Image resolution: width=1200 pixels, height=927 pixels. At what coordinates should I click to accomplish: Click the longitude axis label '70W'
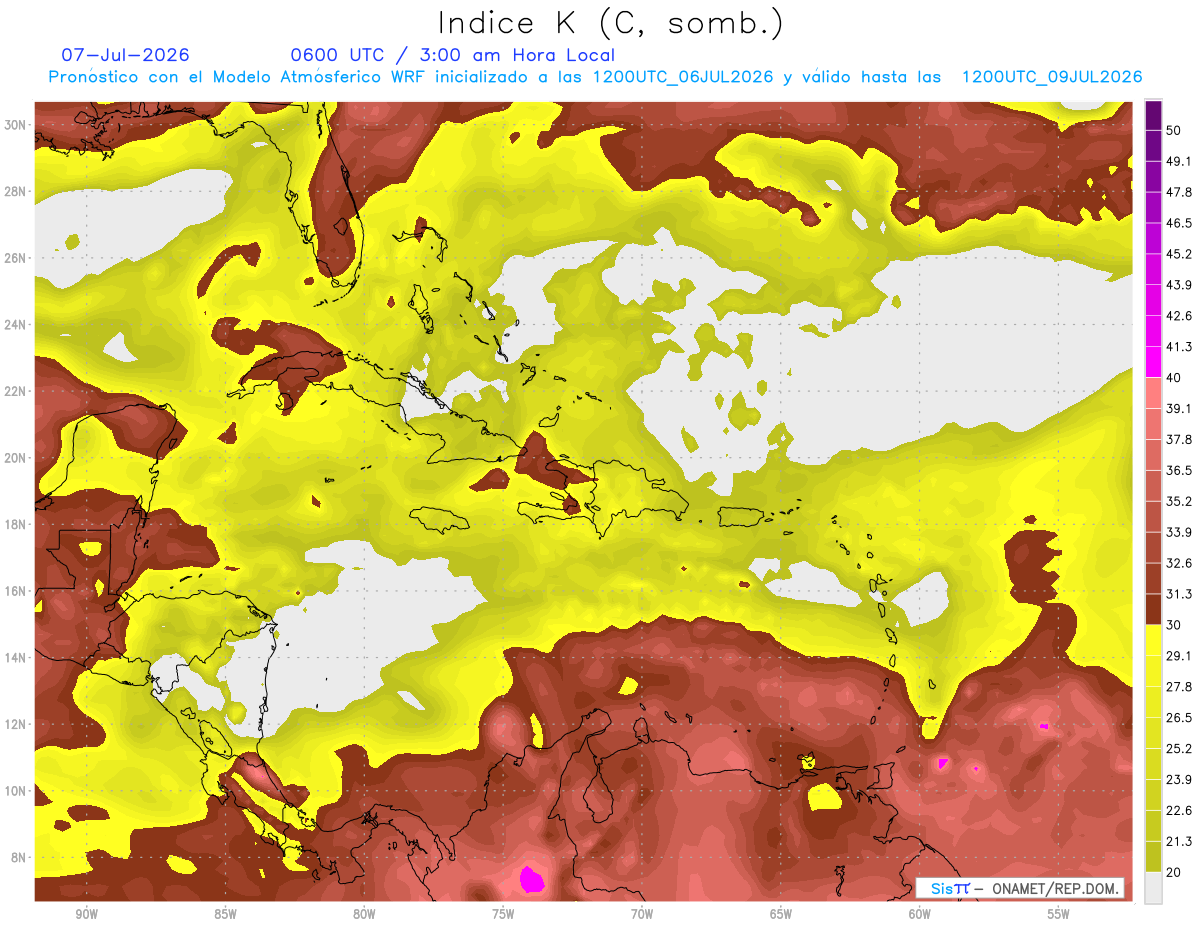642,914
